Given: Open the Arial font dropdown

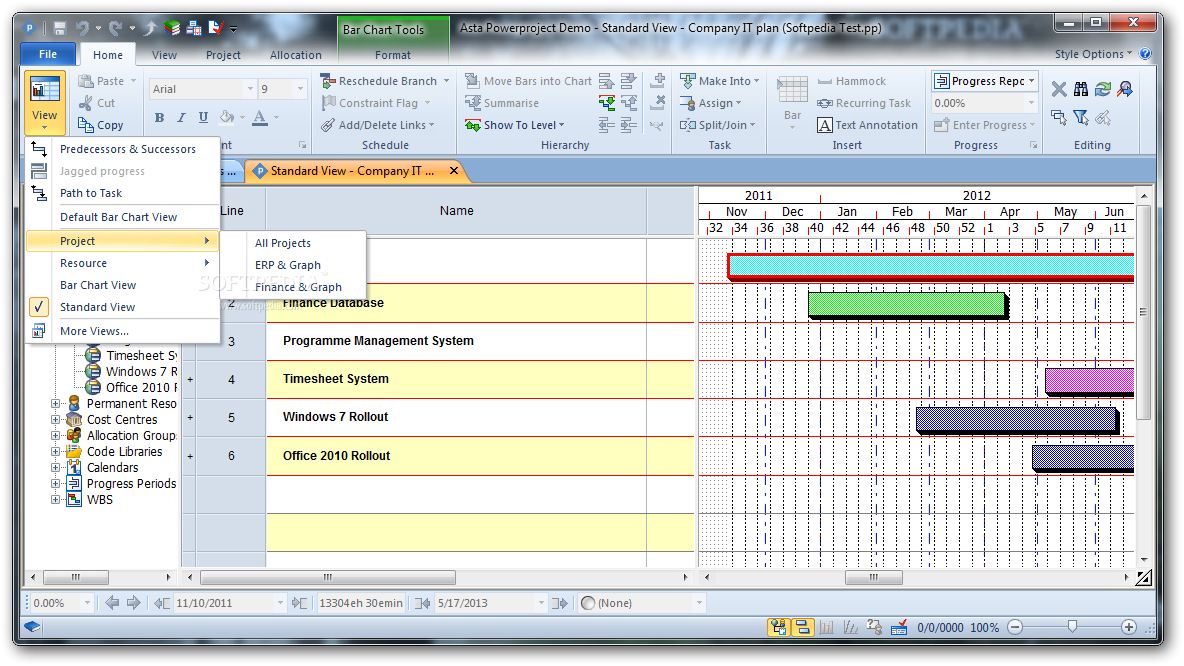Looking at the screenshot, I should pos(251,89).
